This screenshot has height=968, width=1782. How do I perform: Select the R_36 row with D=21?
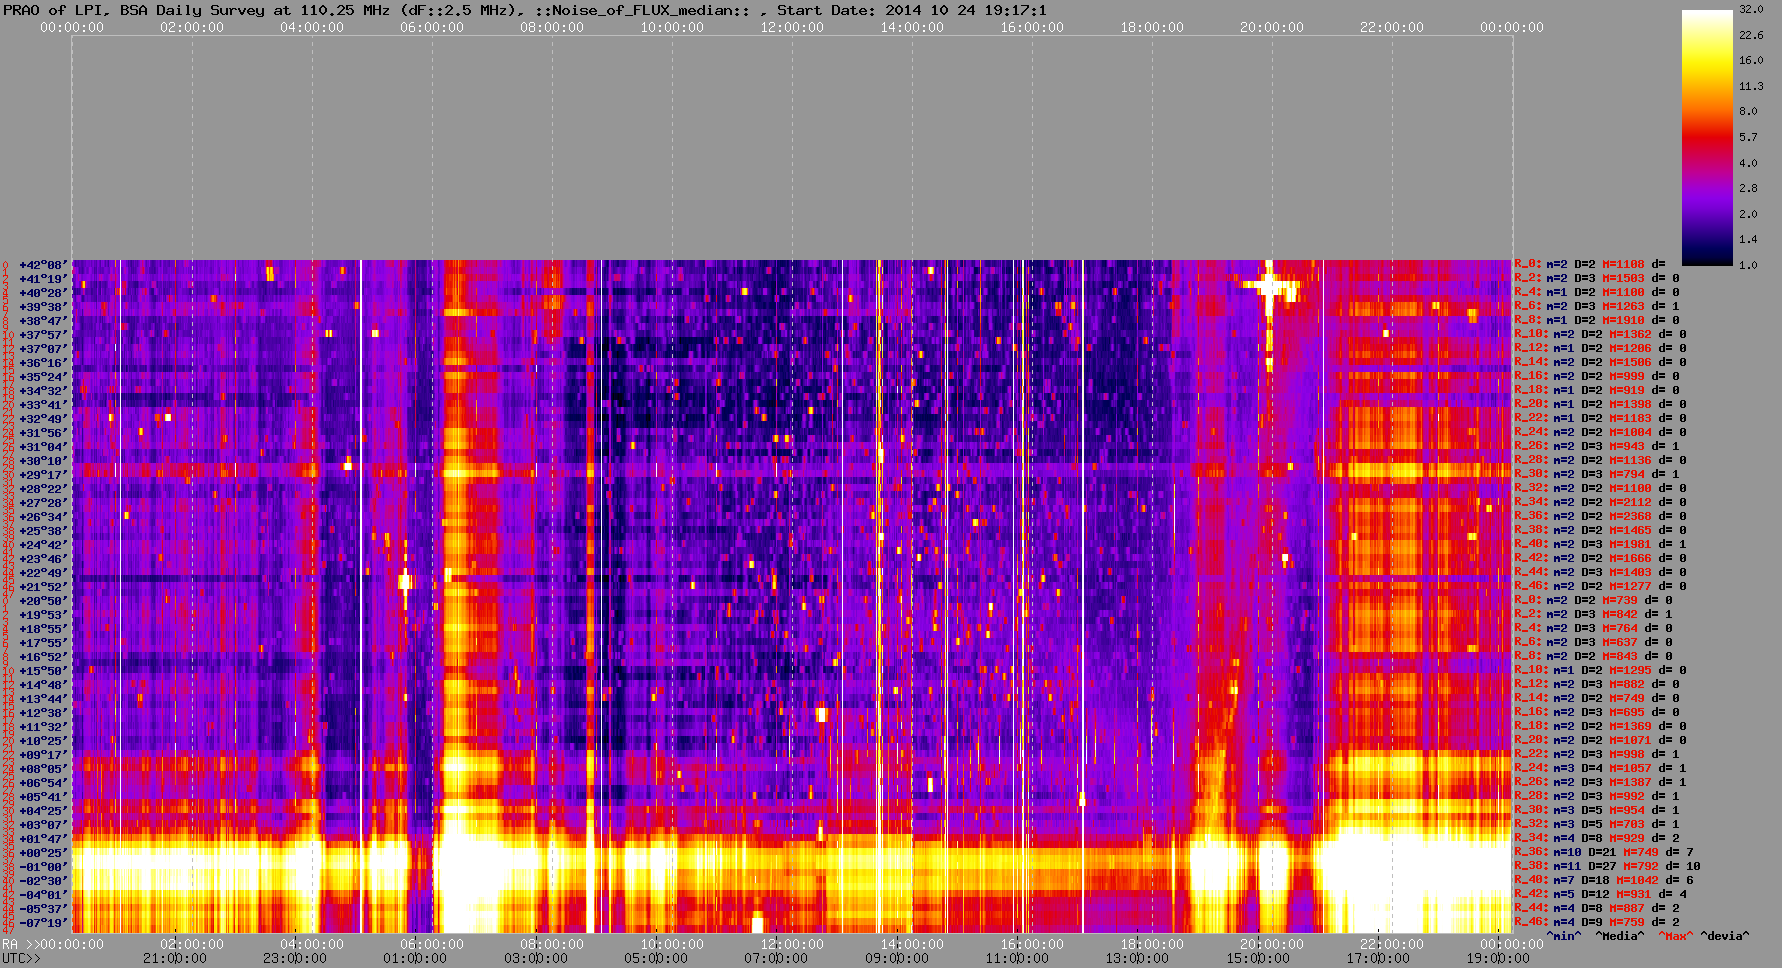click(x=1604, y=852)
